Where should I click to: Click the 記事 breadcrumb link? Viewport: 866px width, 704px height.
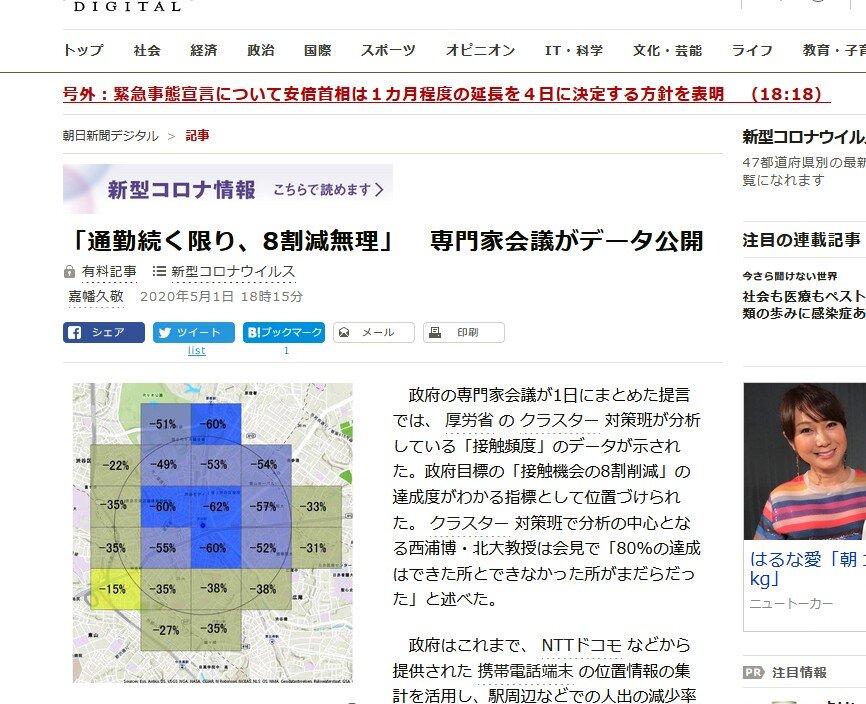[x=197, y=135]
